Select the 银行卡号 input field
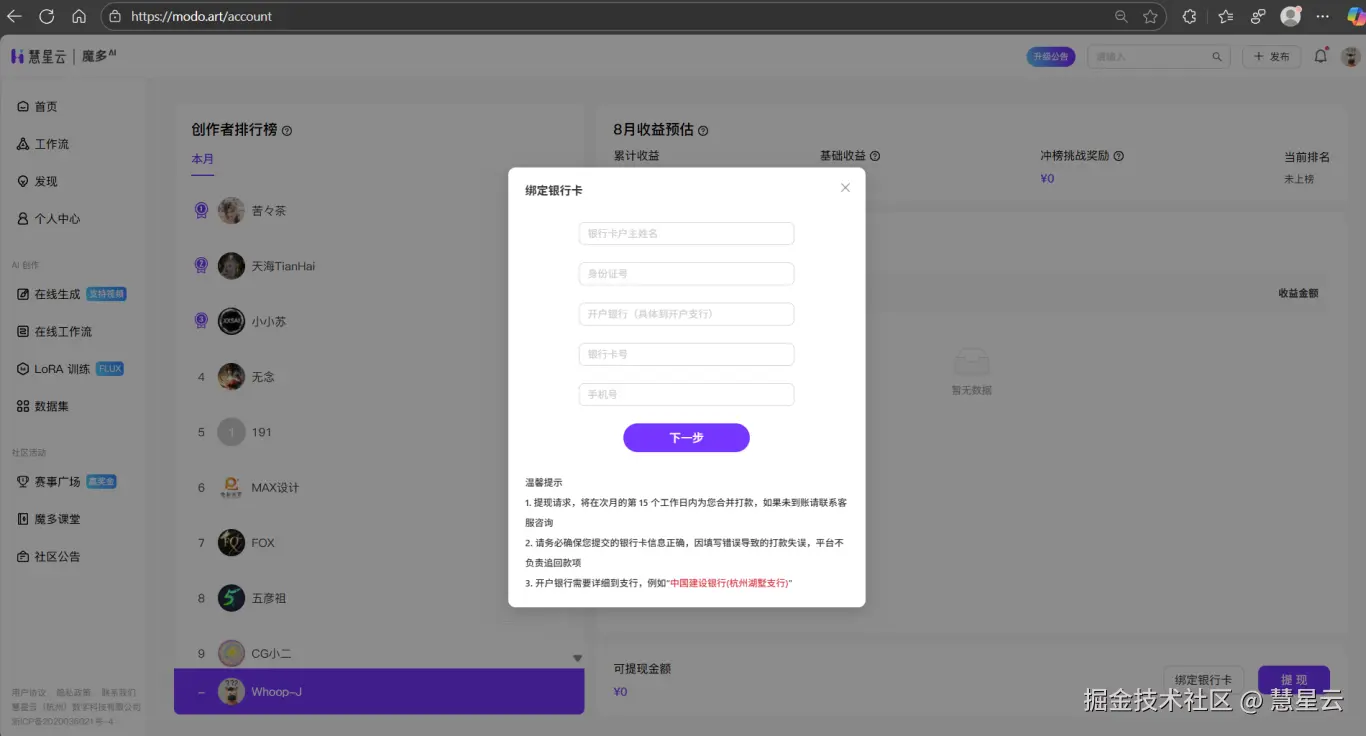Viewport: 1366px width, 736px height. [x=686, y=354]
